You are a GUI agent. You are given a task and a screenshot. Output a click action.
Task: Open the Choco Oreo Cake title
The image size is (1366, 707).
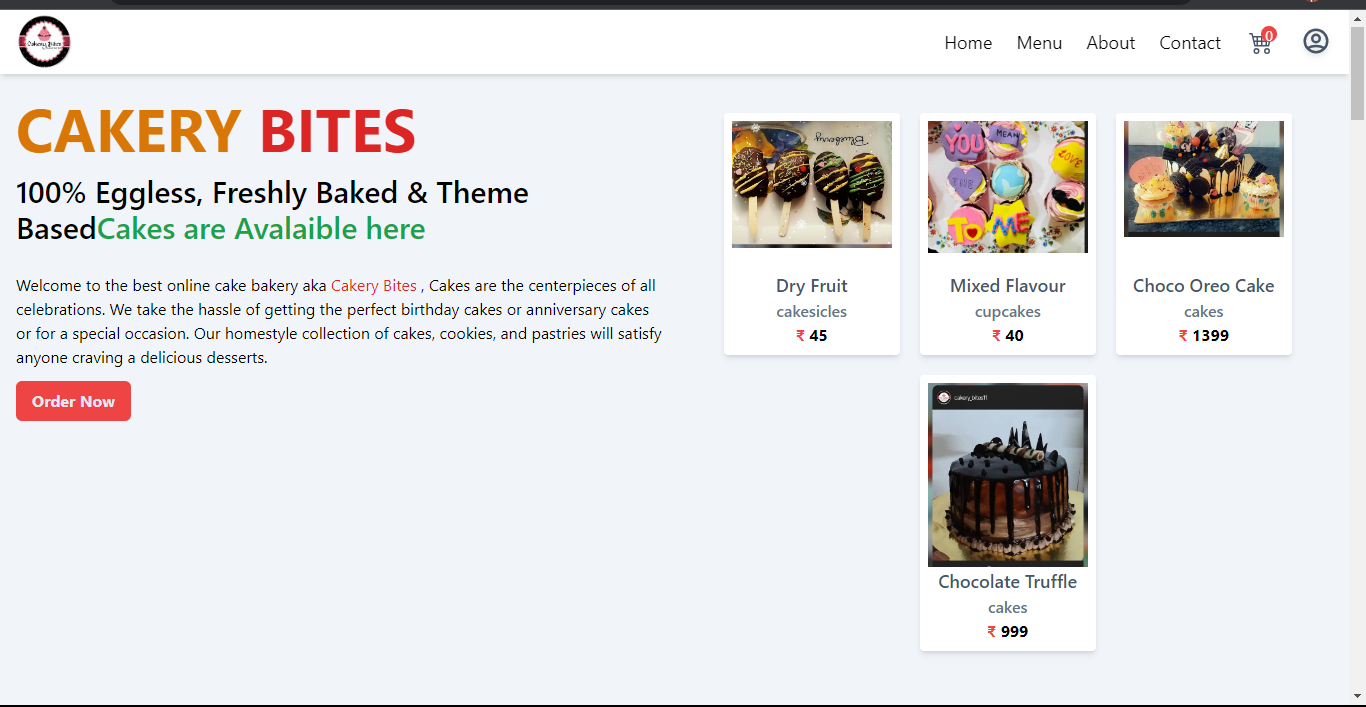[x=1203, y=286]
